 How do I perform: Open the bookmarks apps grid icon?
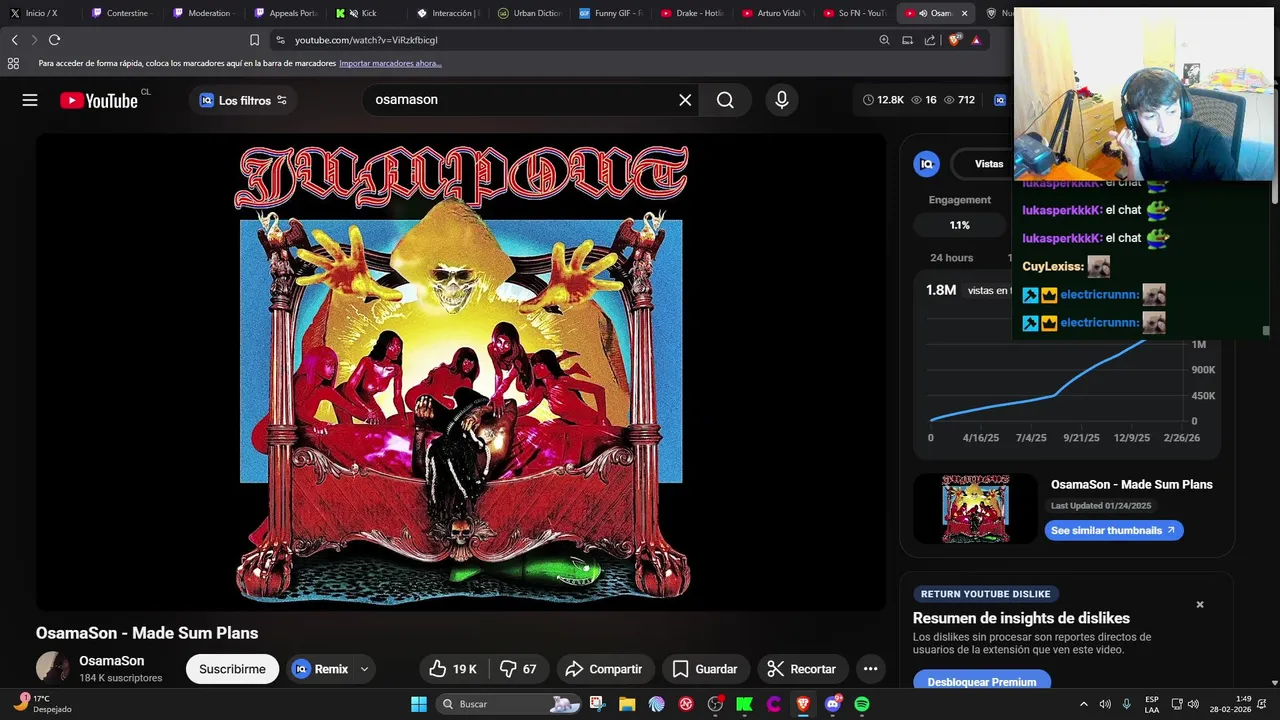tap(13, 63)
